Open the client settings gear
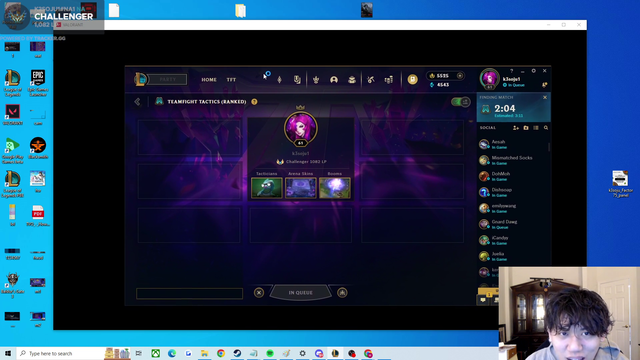This screenshot has width=640, height=360. click(533, 71)
